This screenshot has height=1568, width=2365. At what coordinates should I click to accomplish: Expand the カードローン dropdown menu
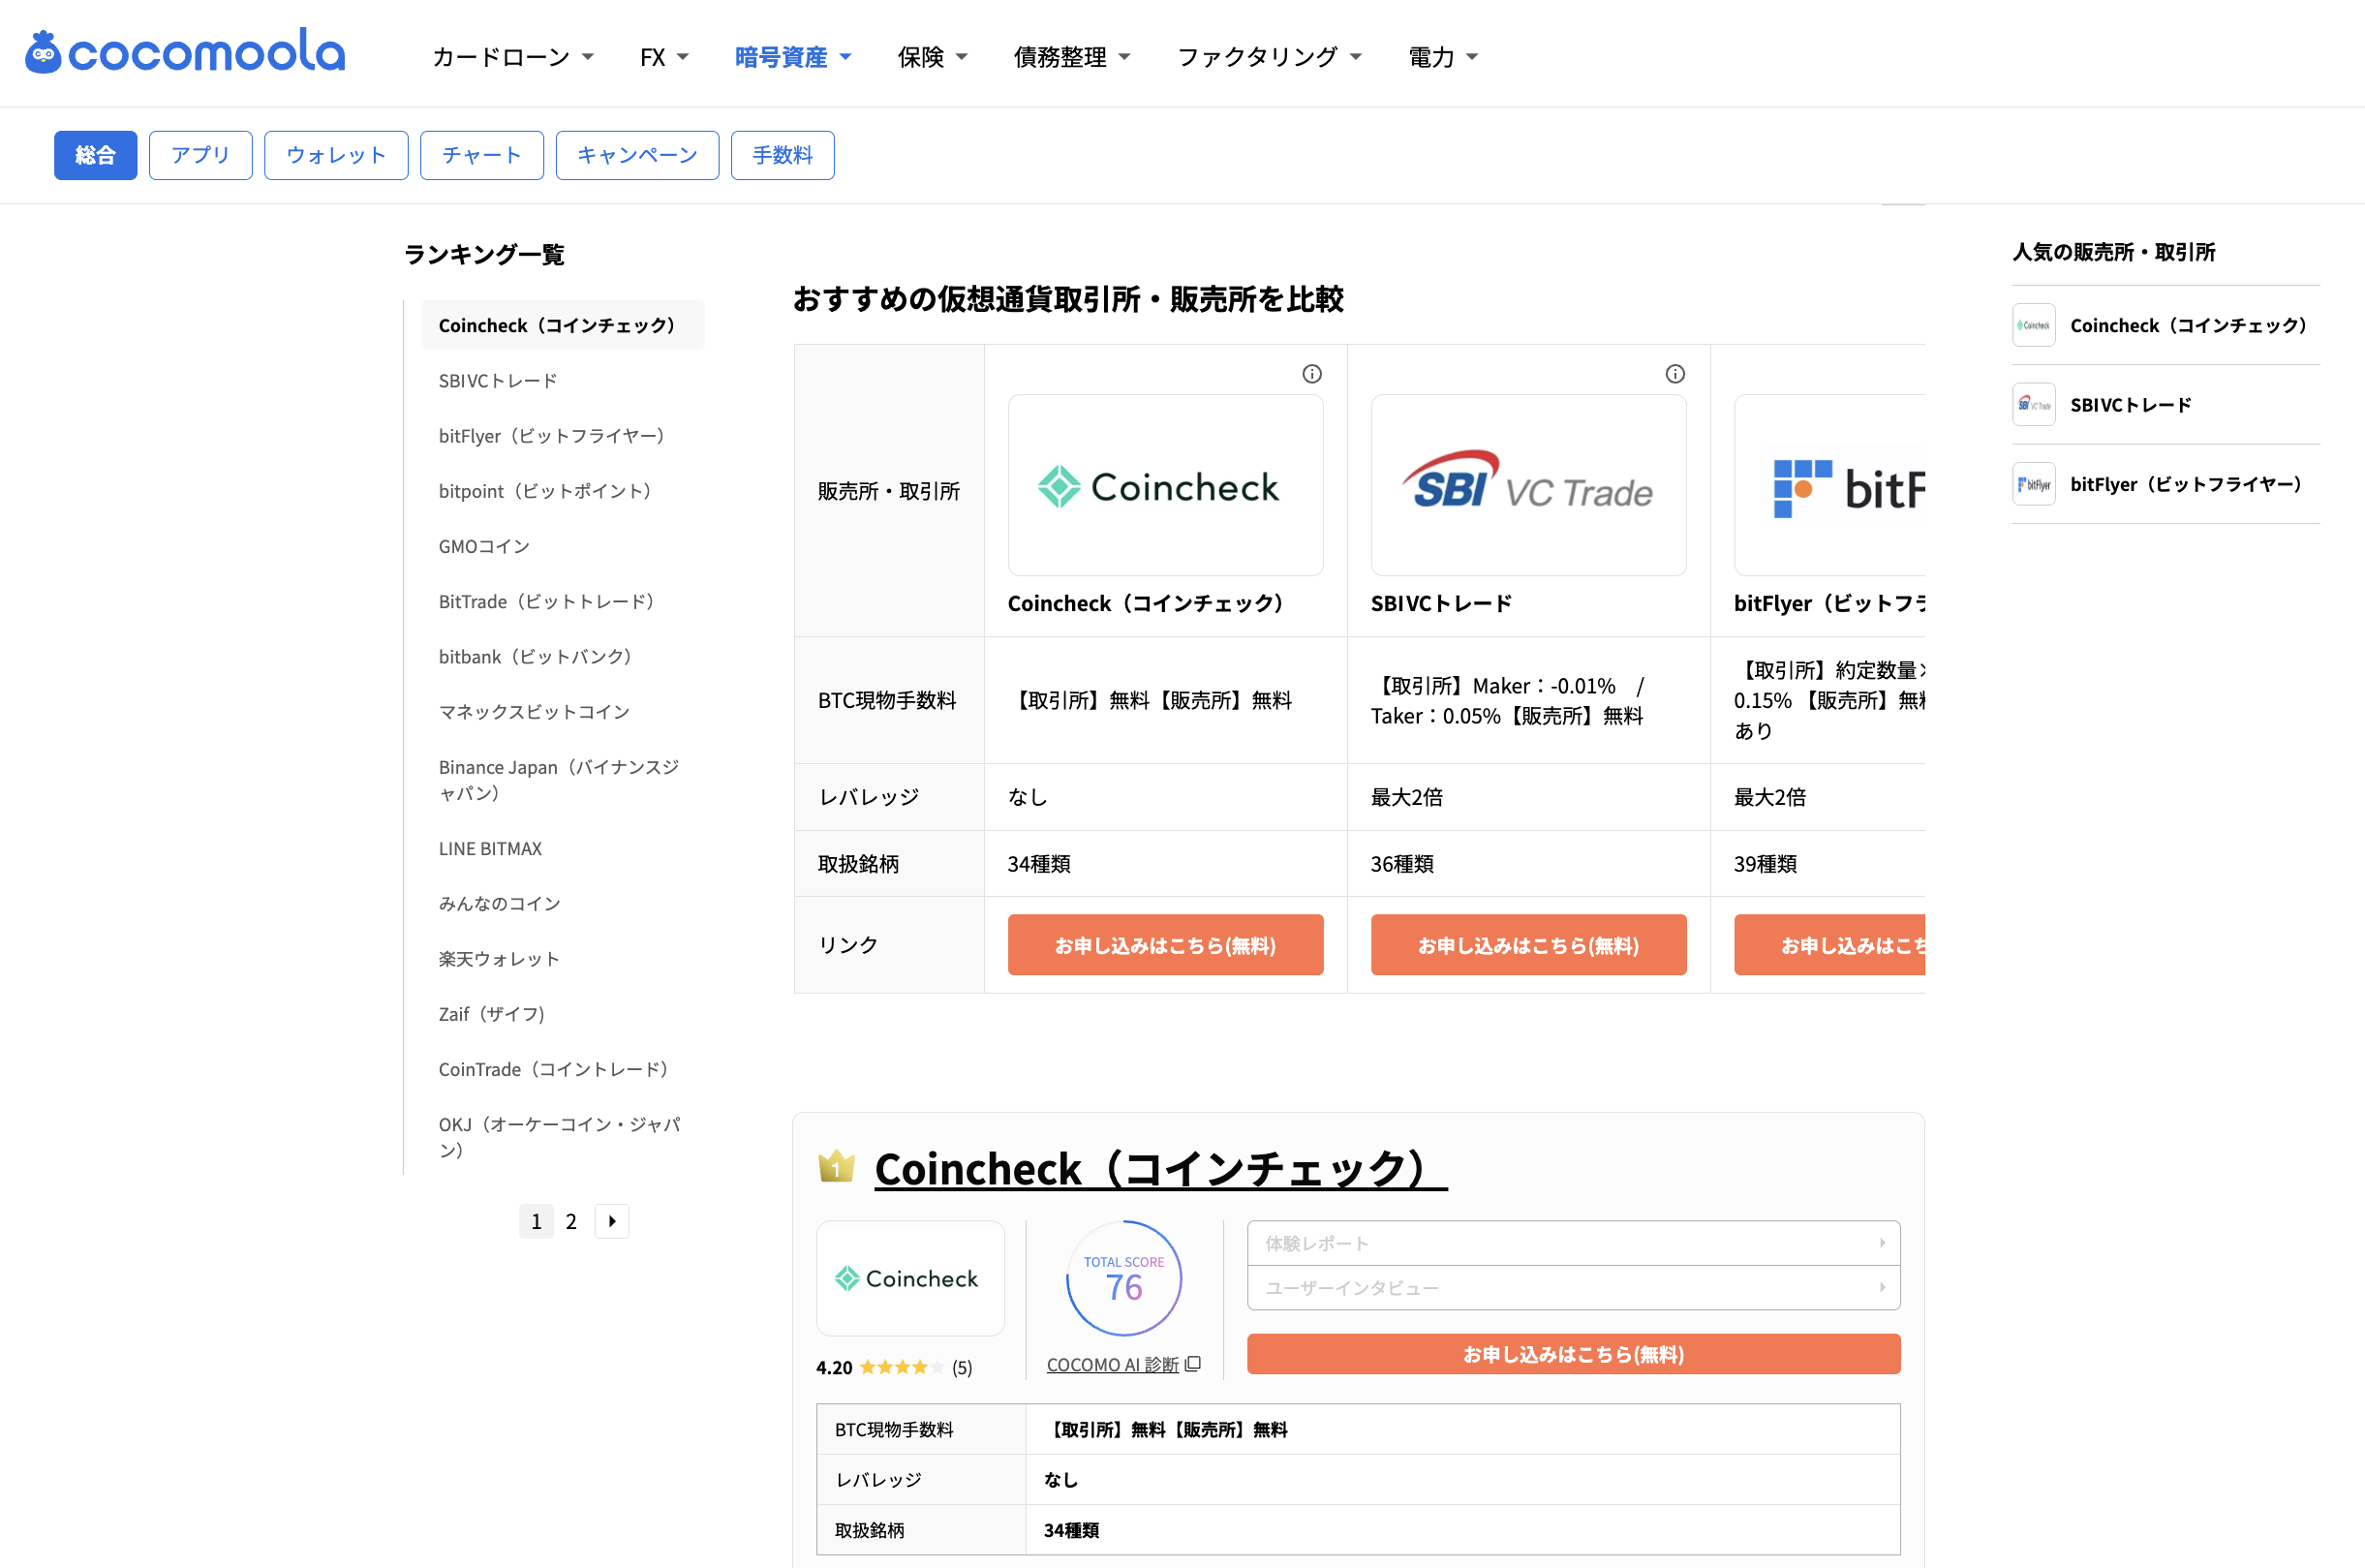click(513, 57)
